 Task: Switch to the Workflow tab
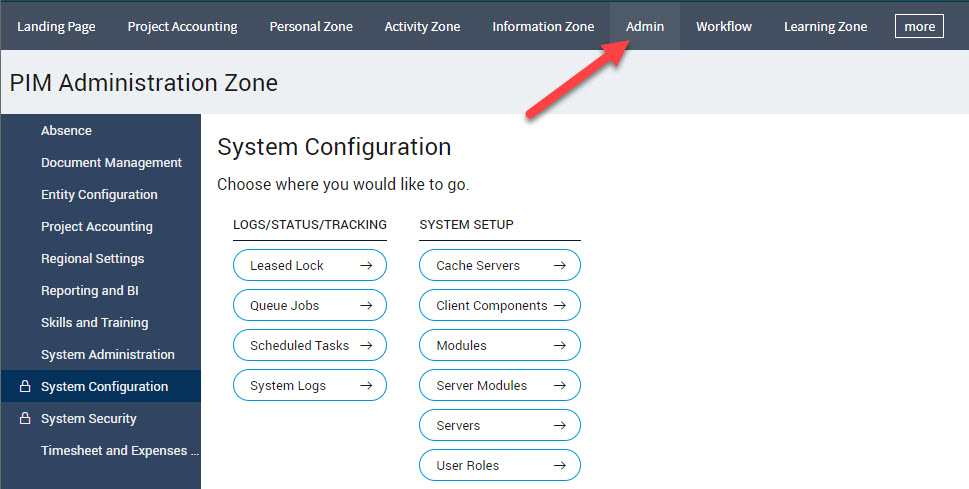point(724,26)
